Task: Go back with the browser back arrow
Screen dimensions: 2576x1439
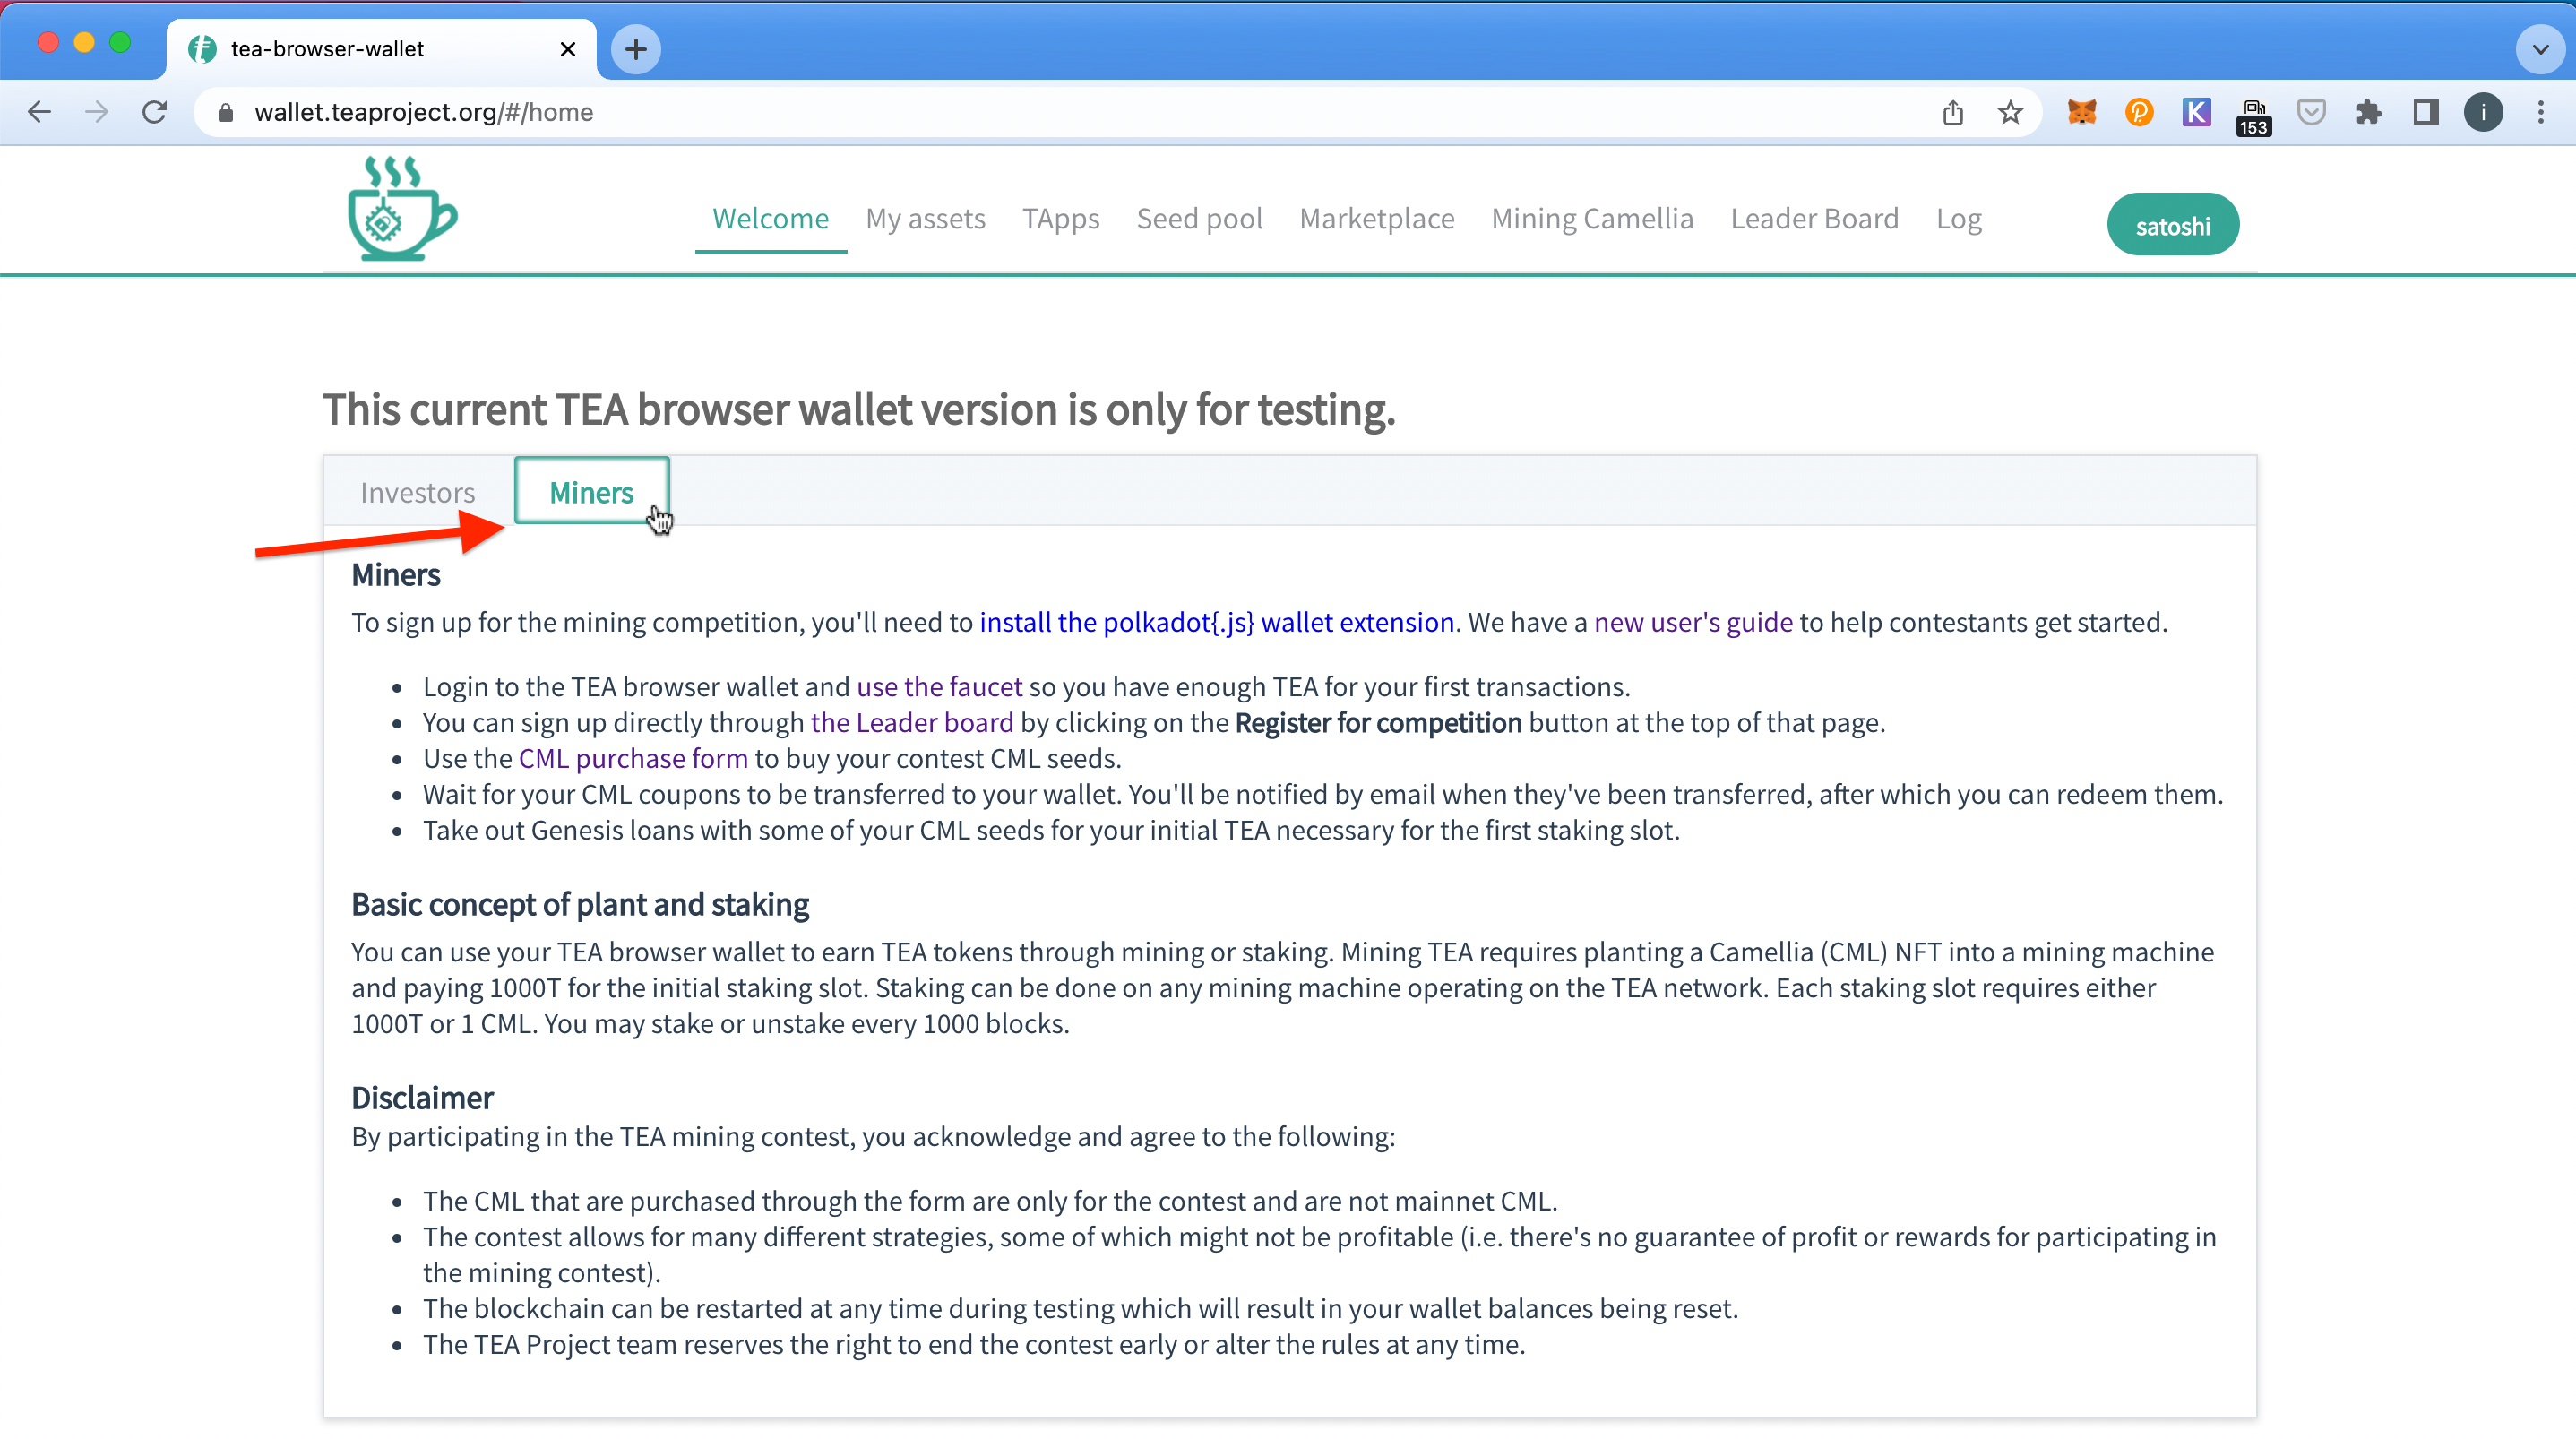Action: tap(39, 112)
